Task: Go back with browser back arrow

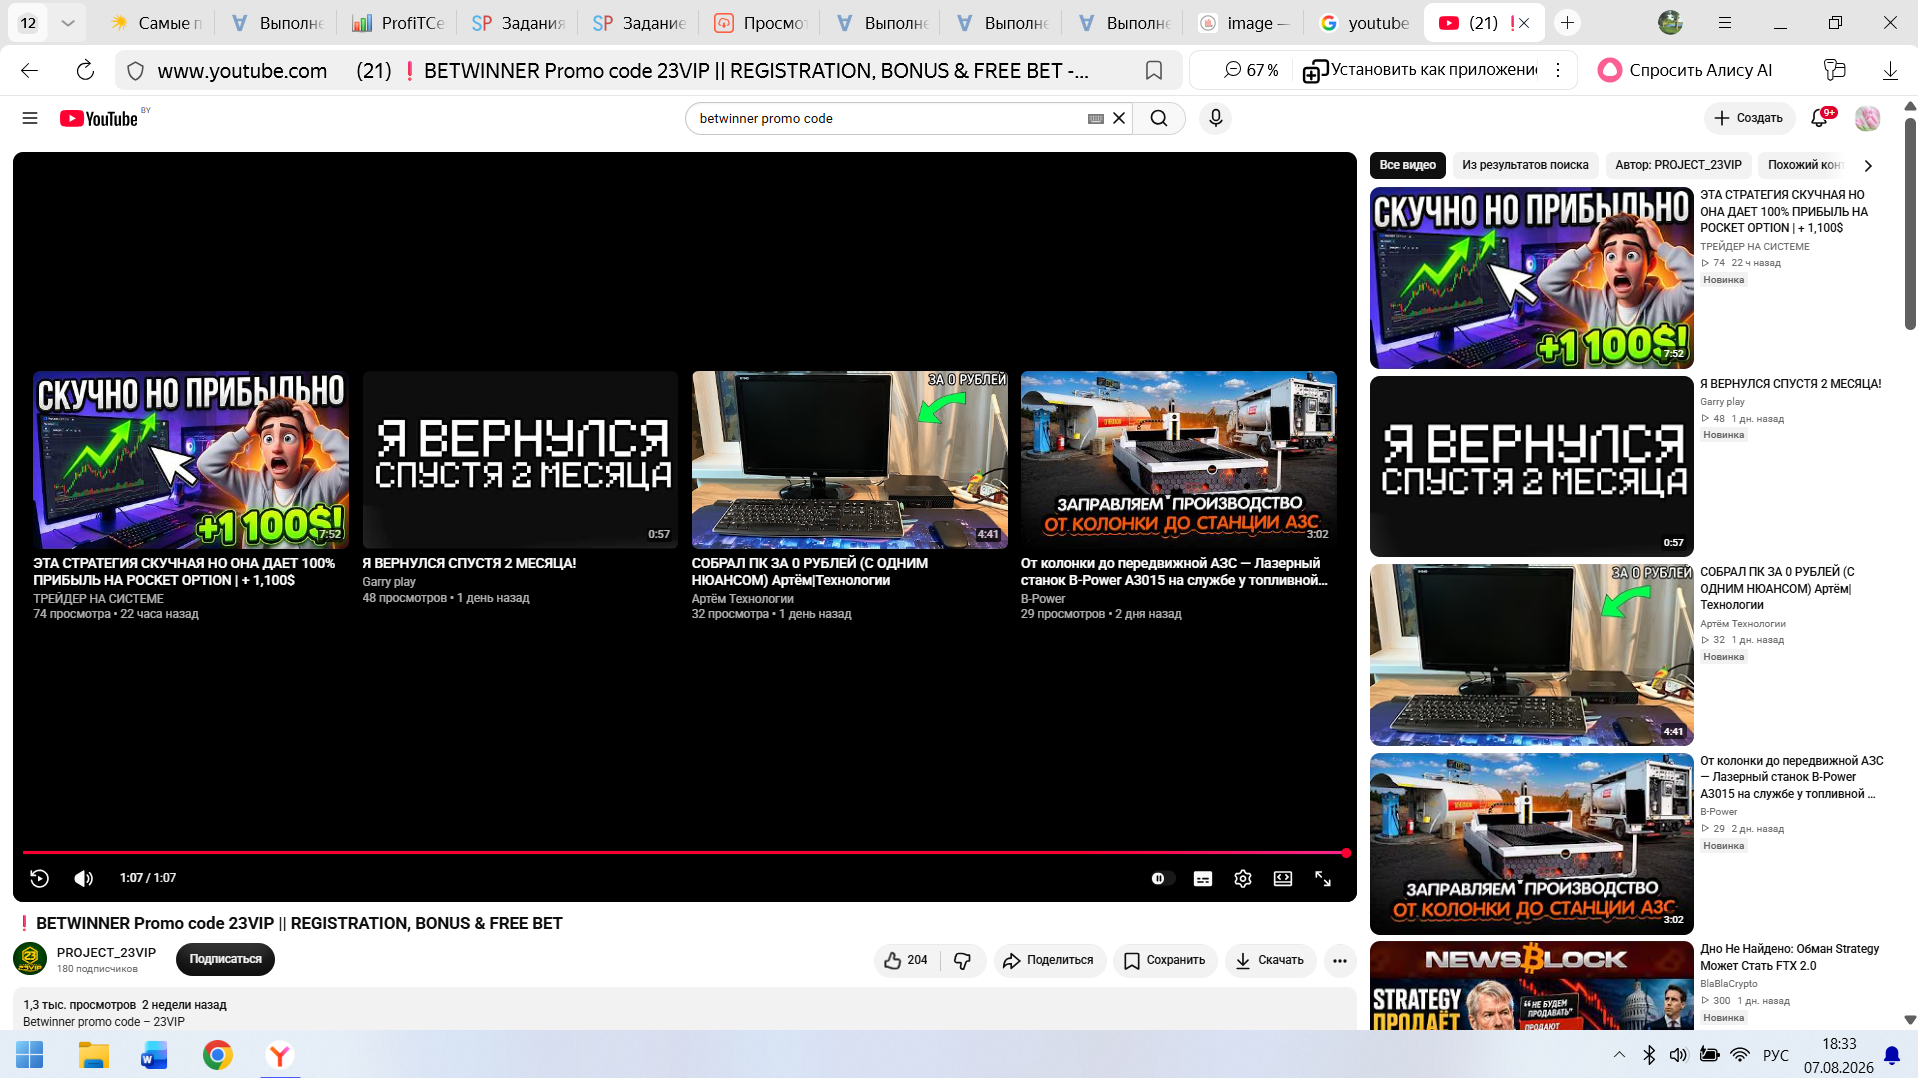Action: pyautogui.click(x=30, y=70)
